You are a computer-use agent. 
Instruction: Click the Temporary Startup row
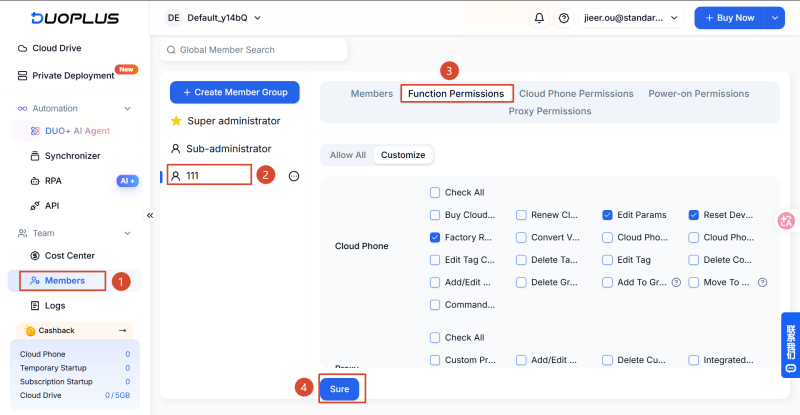tap(75, 368)
